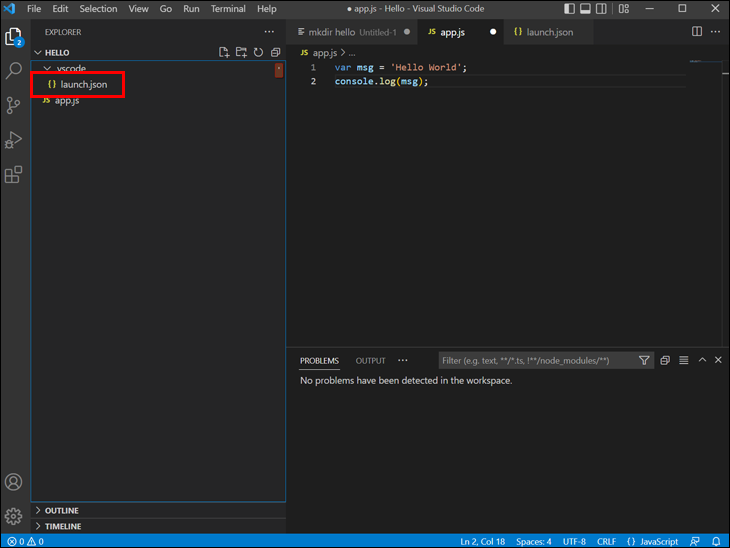Switch to the launch.json editor tab
This screenshot has width=730, height=548.
pos(544,32)
